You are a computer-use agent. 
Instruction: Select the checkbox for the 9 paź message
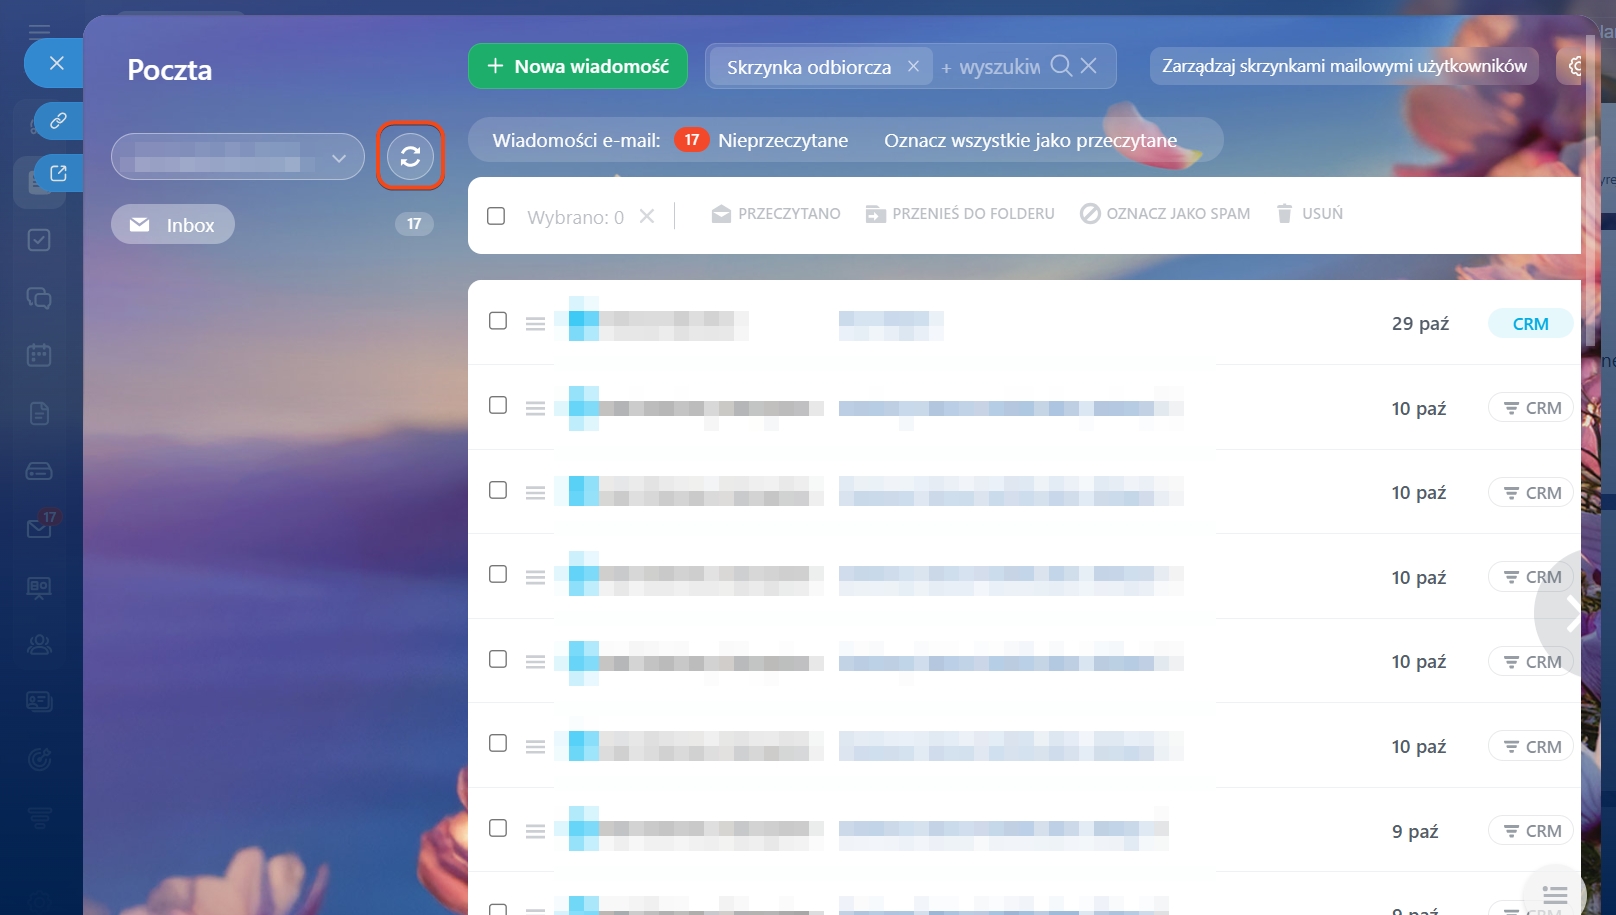498,828
